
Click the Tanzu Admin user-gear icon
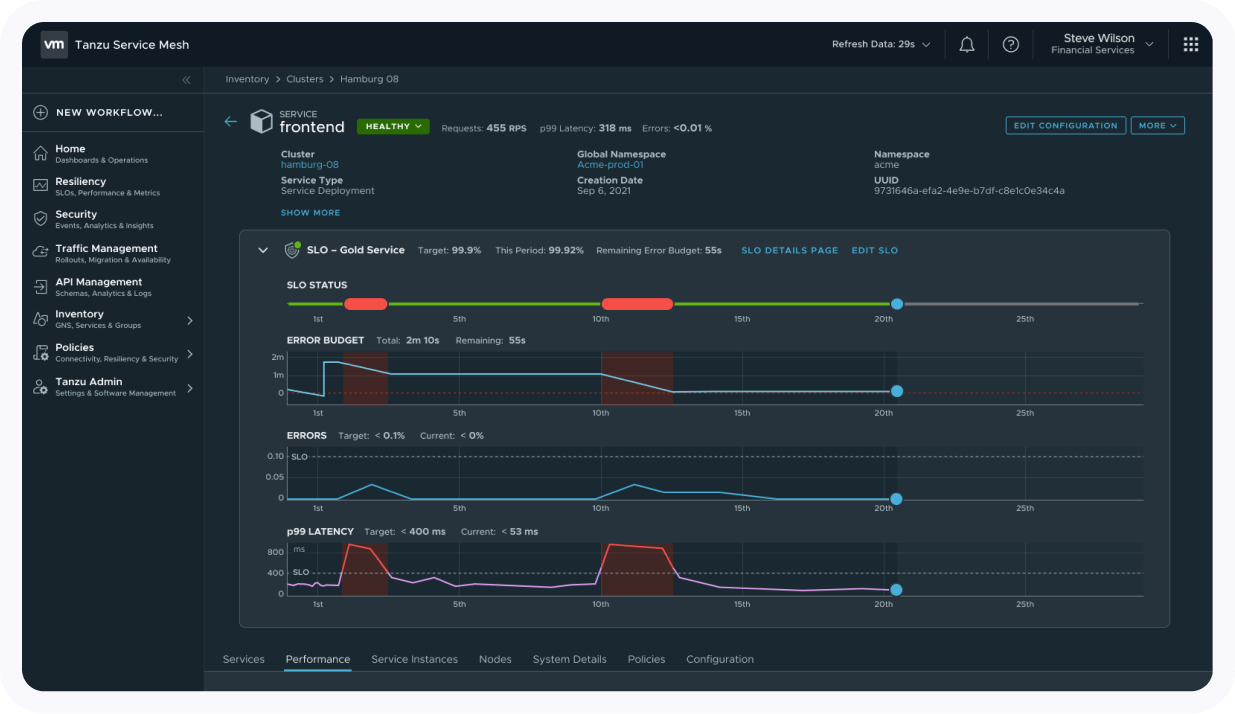click(40, 386)
